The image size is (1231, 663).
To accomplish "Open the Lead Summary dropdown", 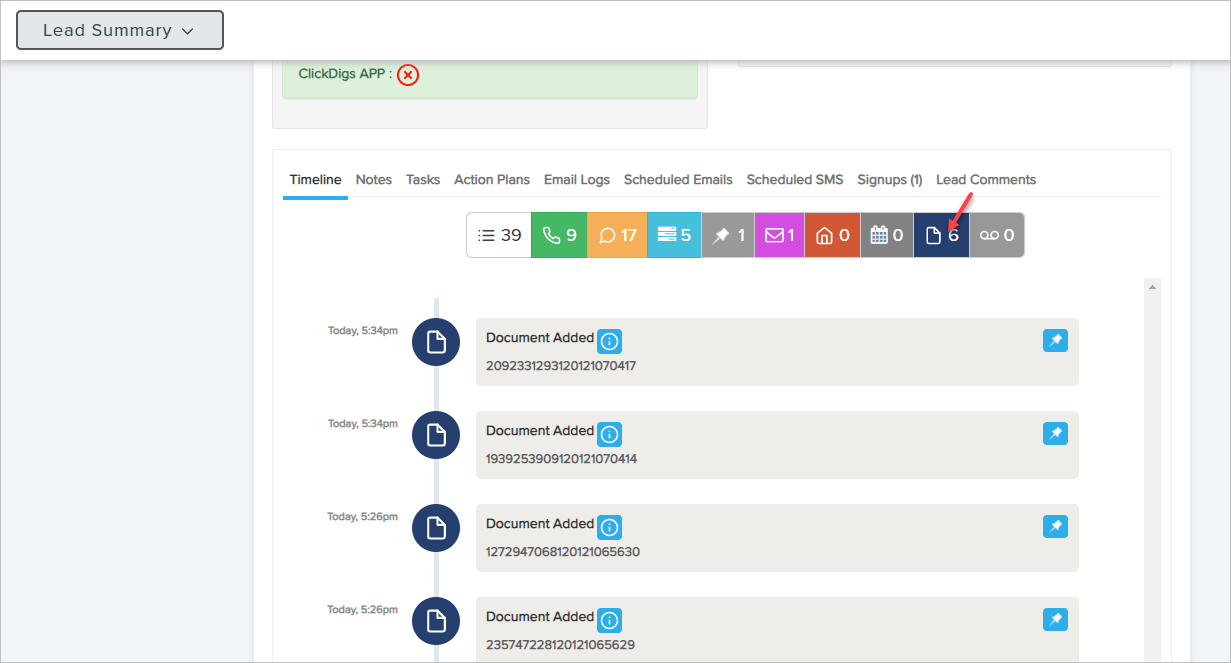I will (119, 30).
